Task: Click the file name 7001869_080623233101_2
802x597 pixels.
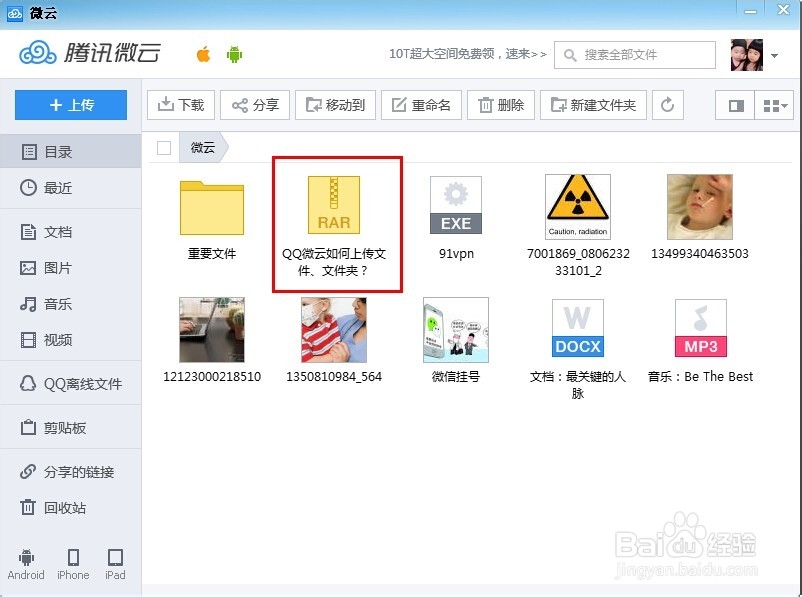Action: pyautogui.click(x=578, y=262)
